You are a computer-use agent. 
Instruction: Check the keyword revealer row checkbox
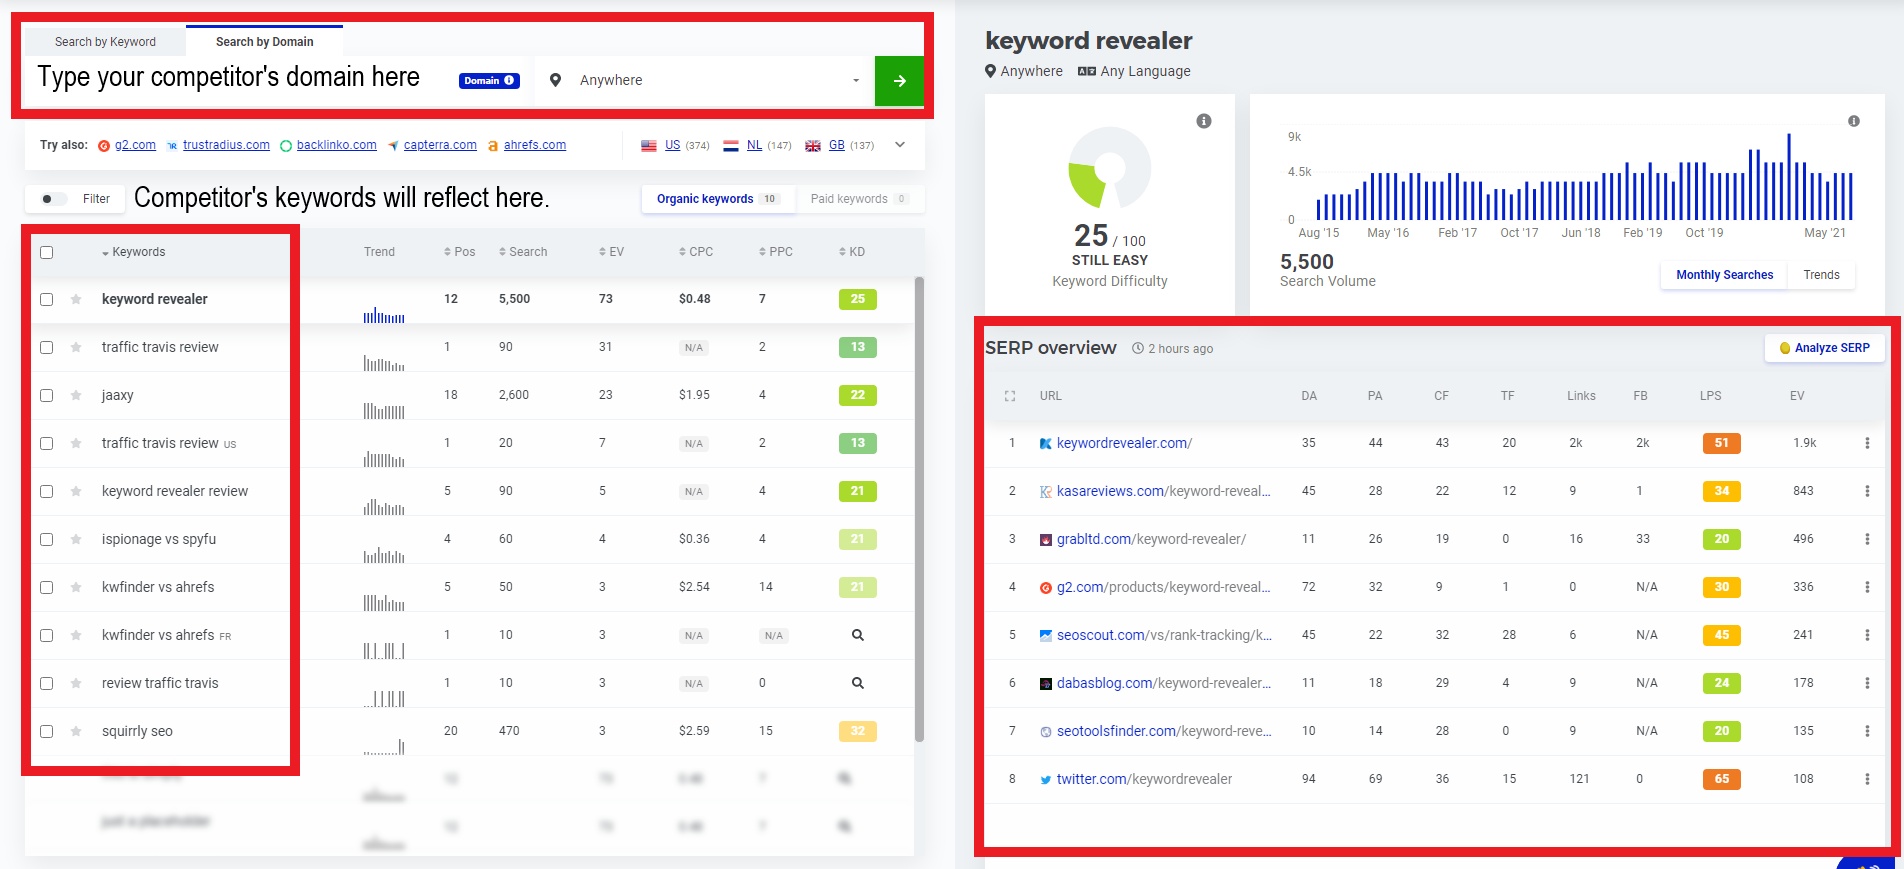46,299
